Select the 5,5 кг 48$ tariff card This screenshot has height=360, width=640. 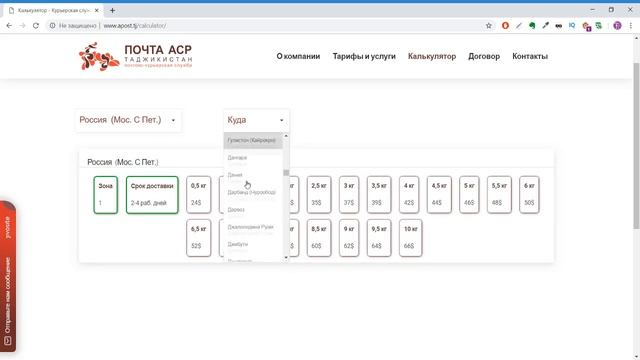click(x=499, y=195)
